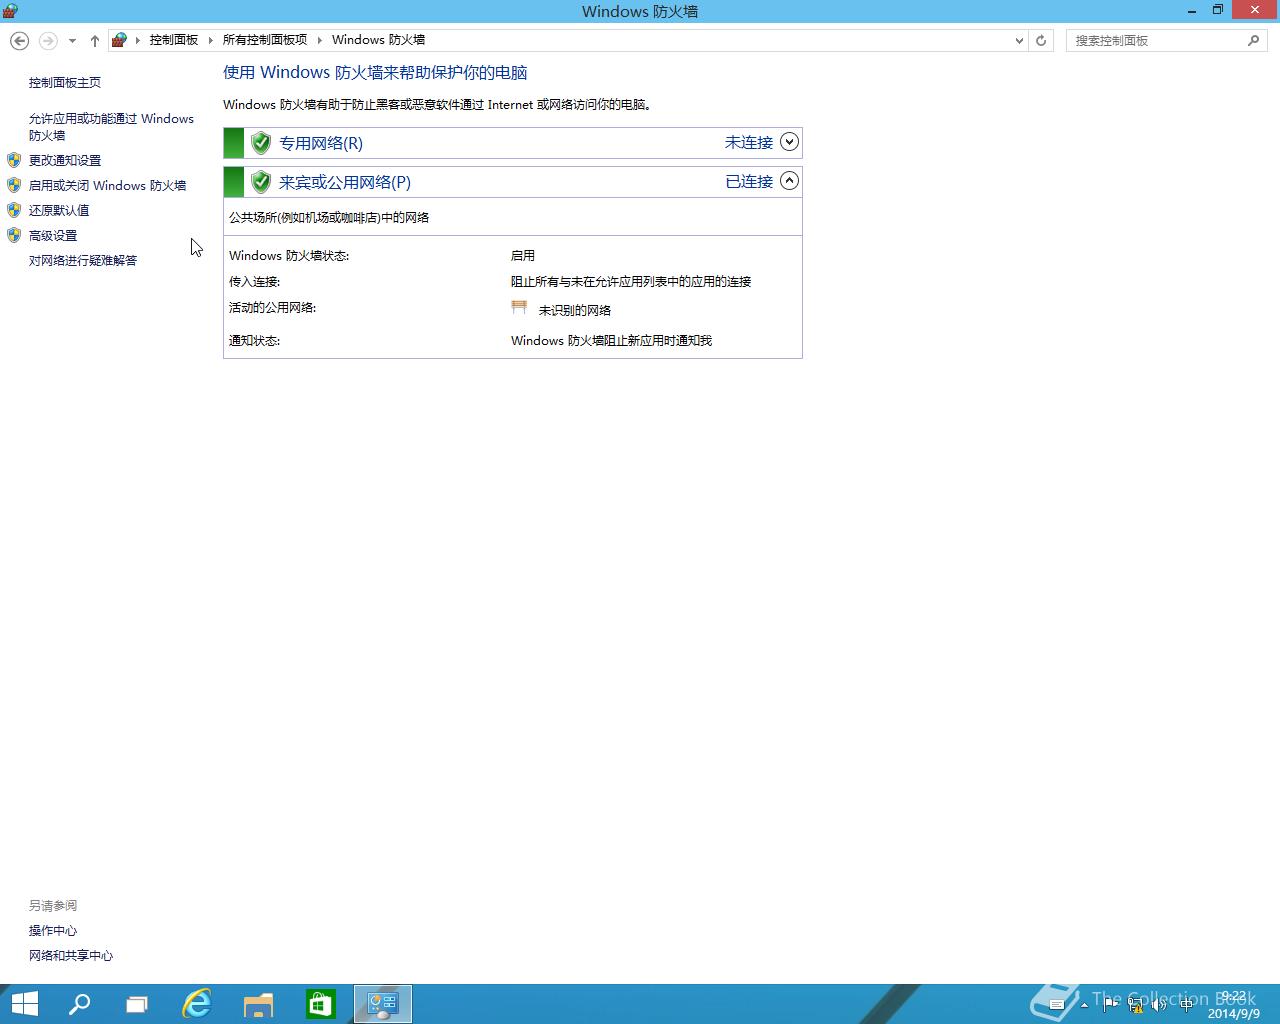Screen dimensions: 1280x1024
Task: Expand the 专用网络(R) section chevron
Action: (x=789, y=142)
